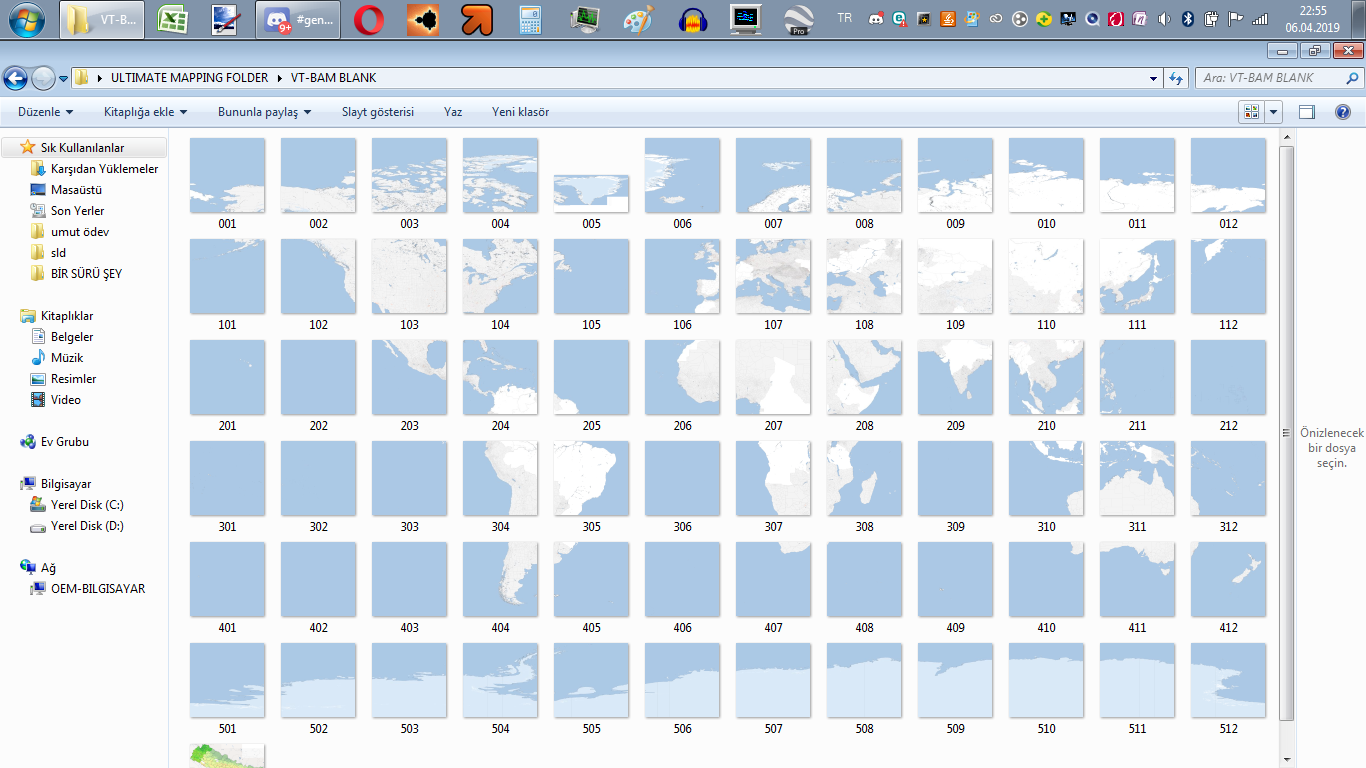Change view with the view icon
The image size is (1366, 768).
(x=1251, y=112)
